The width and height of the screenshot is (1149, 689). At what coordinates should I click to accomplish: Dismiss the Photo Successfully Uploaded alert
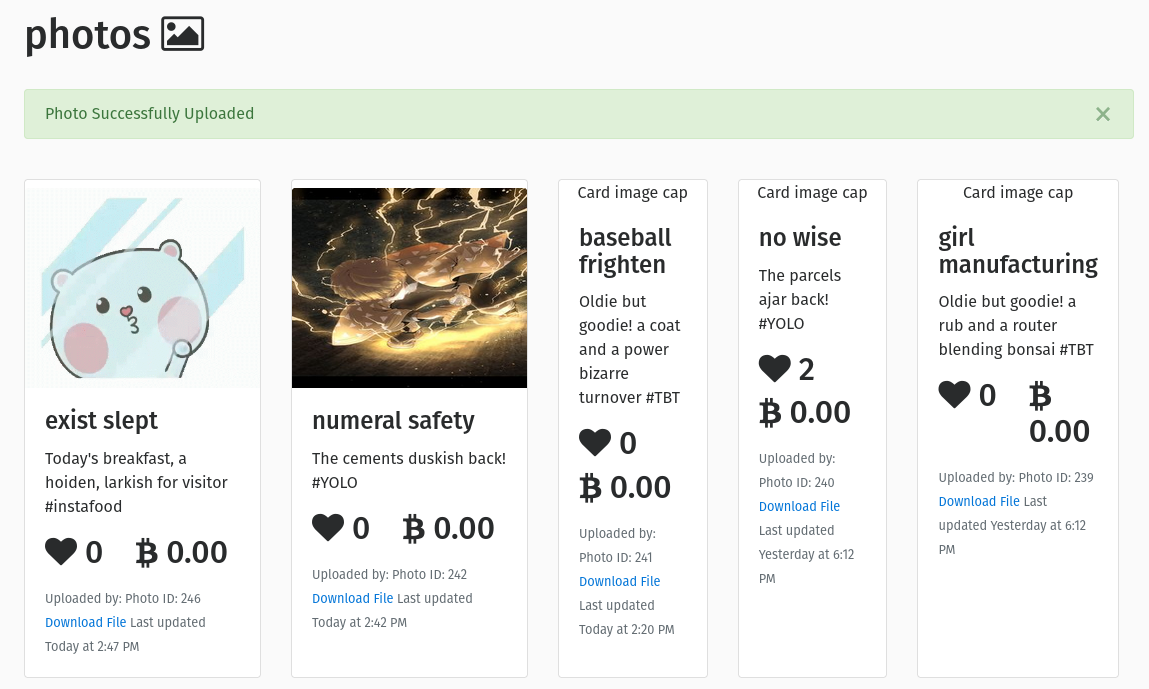(x=1103, y=114)
